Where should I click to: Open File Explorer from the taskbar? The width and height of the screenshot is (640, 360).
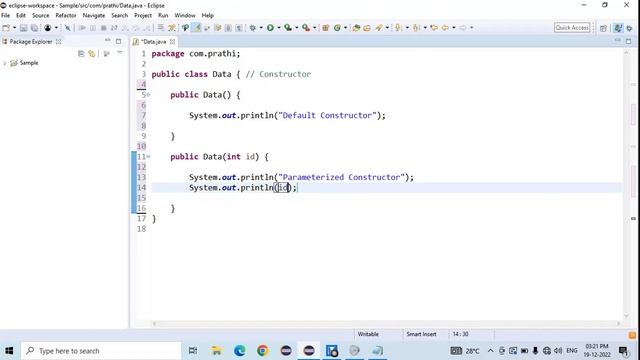pyautogui.click(x=216, y=351)
